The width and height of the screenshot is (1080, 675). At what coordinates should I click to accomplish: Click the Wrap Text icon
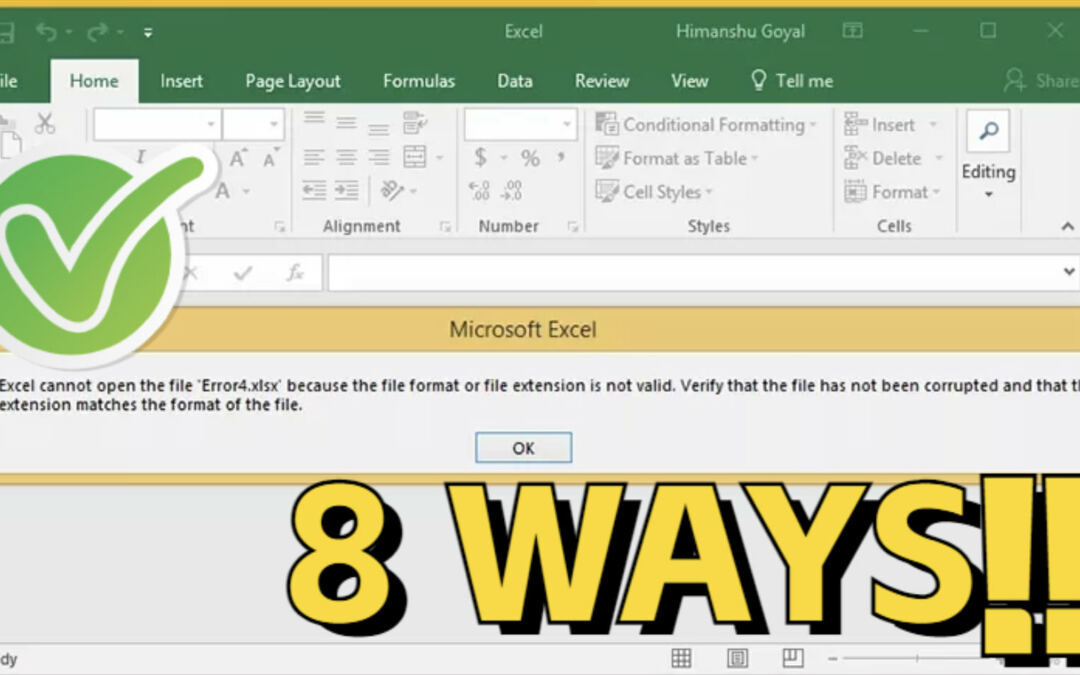[415, 124]
